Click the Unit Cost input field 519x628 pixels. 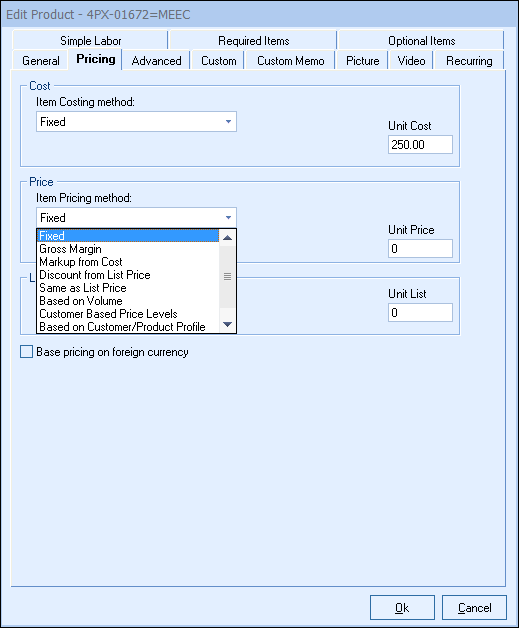420,145
